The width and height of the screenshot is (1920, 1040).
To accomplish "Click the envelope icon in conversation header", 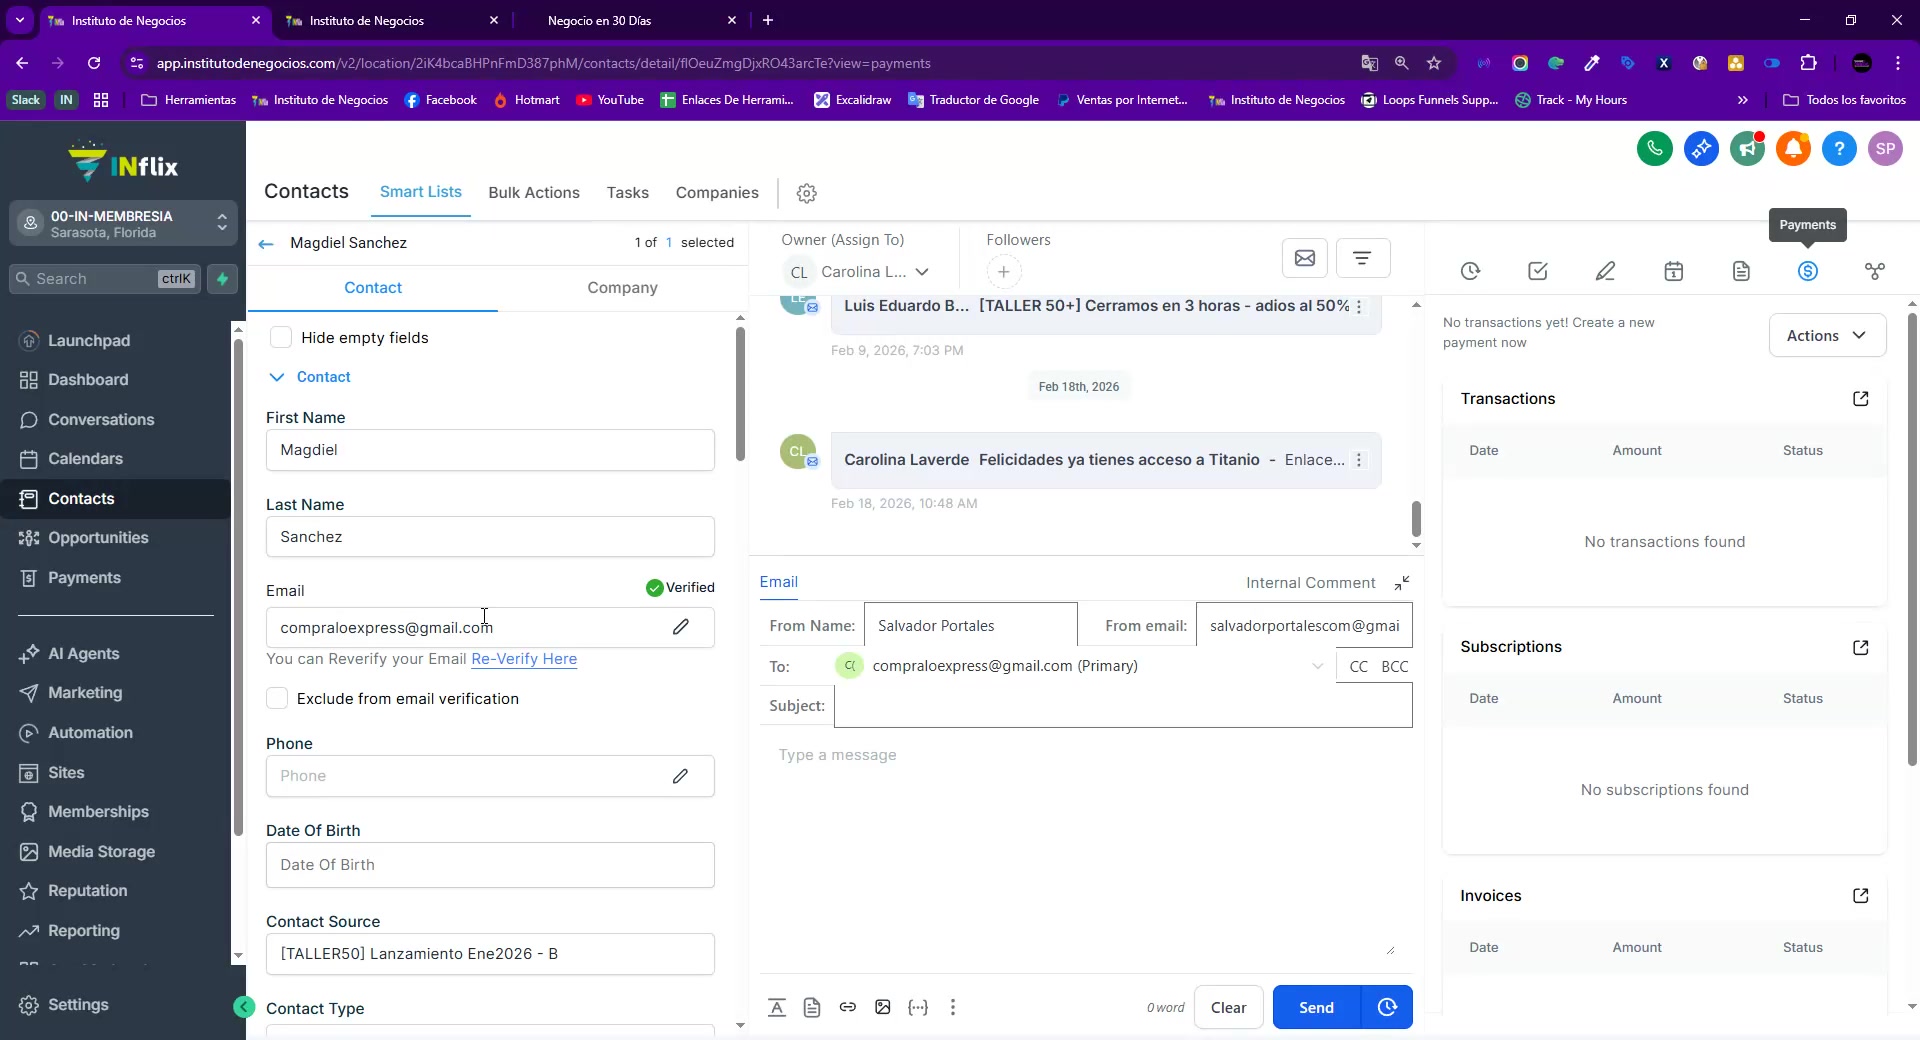I will point(1305,258).
